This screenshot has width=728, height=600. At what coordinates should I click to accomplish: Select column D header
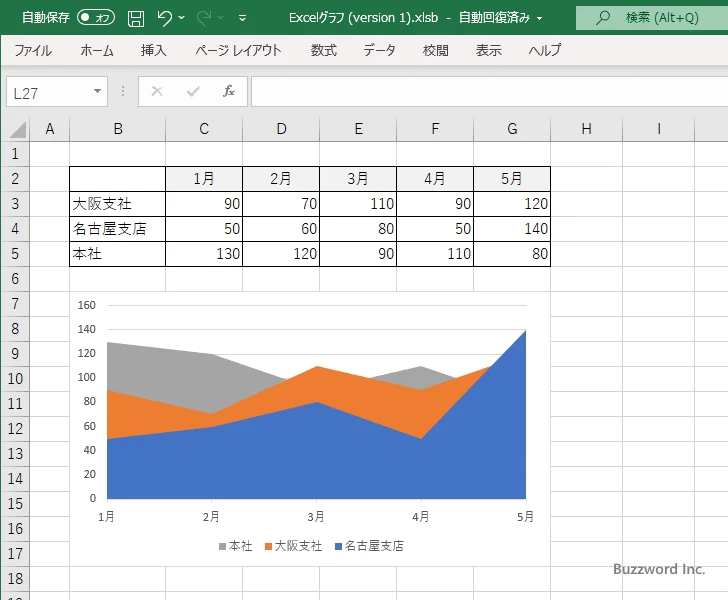click(x=281, y=129)
